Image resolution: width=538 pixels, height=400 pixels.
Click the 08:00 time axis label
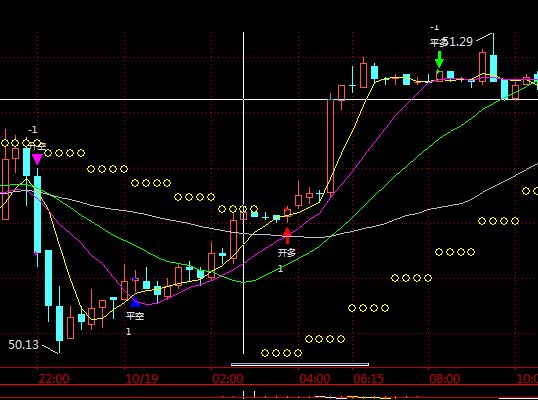445,379
